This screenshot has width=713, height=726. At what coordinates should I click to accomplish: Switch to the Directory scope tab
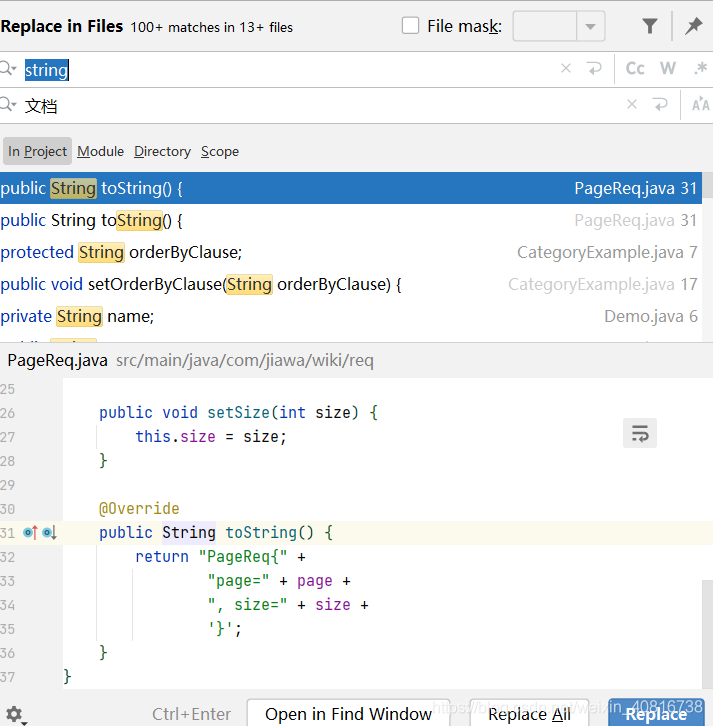163,151
